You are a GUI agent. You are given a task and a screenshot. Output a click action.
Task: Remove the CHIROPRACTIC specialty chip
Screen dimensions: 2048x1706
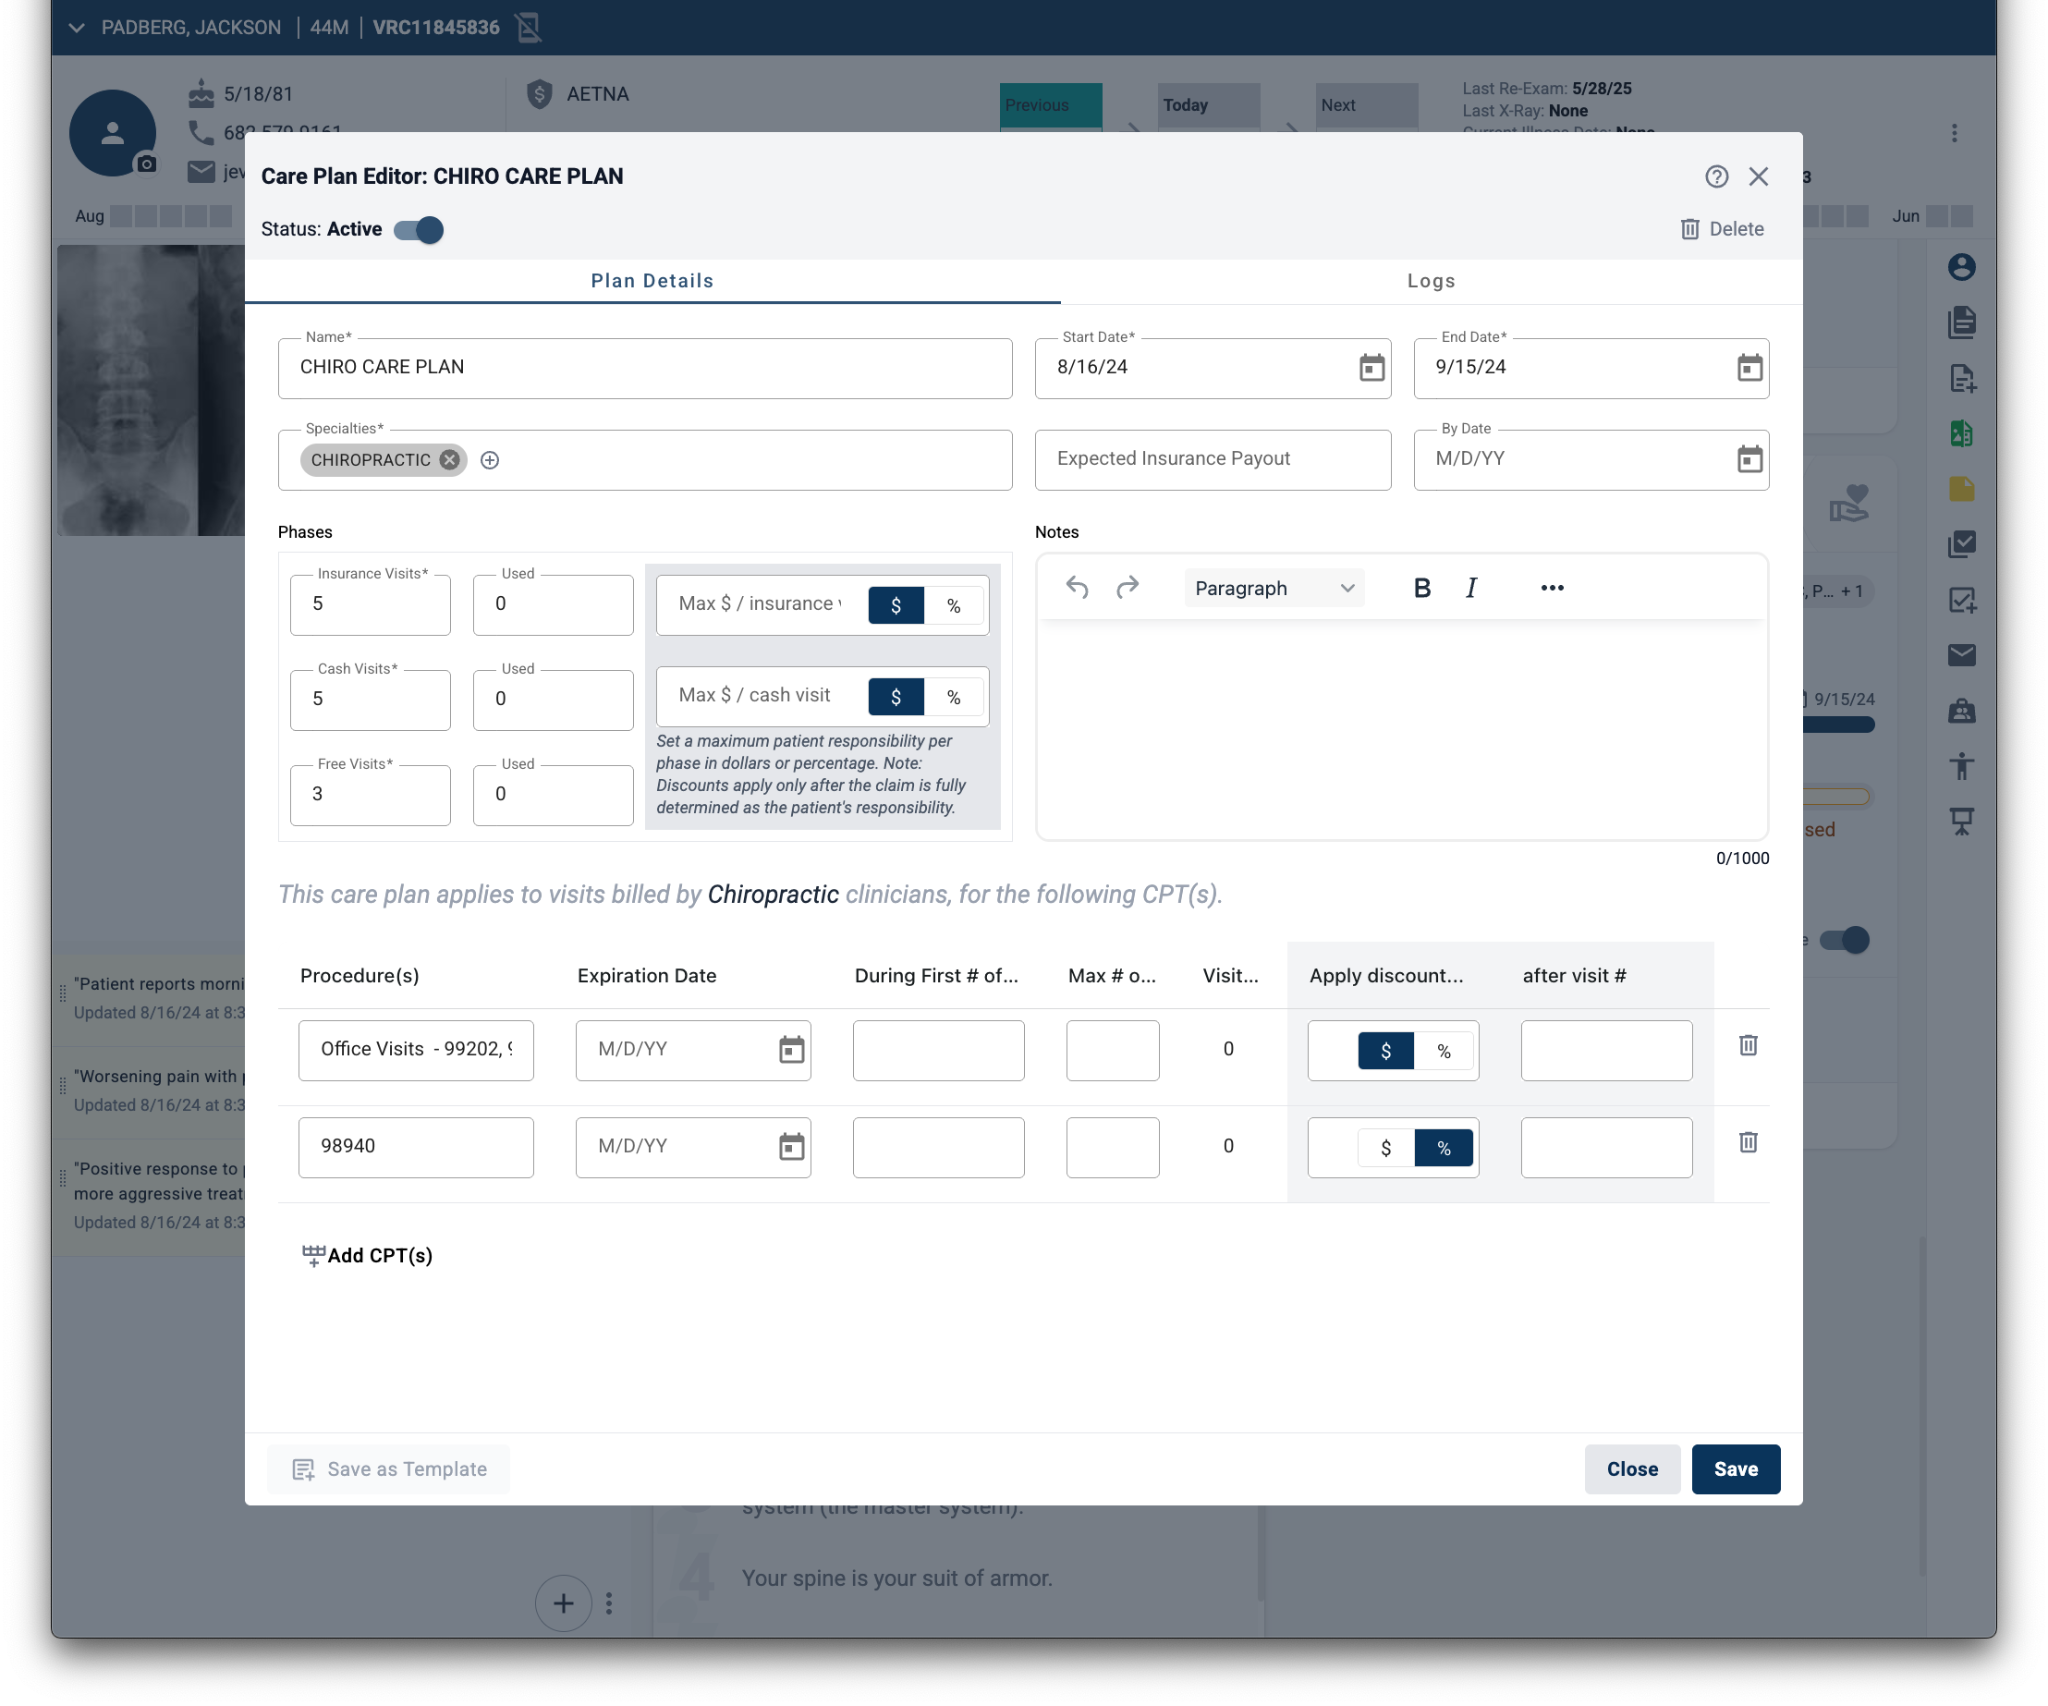coord(450,460)
